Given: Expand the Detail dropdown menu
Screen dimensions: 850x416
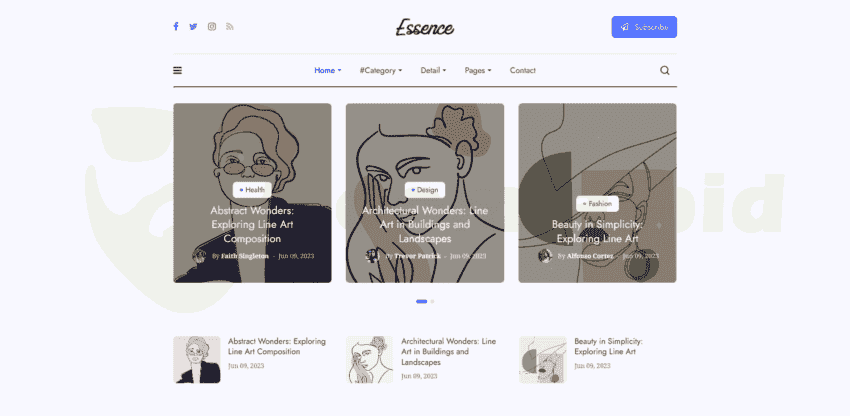Looking at the screenshot, I should click(x=433, y=71).
